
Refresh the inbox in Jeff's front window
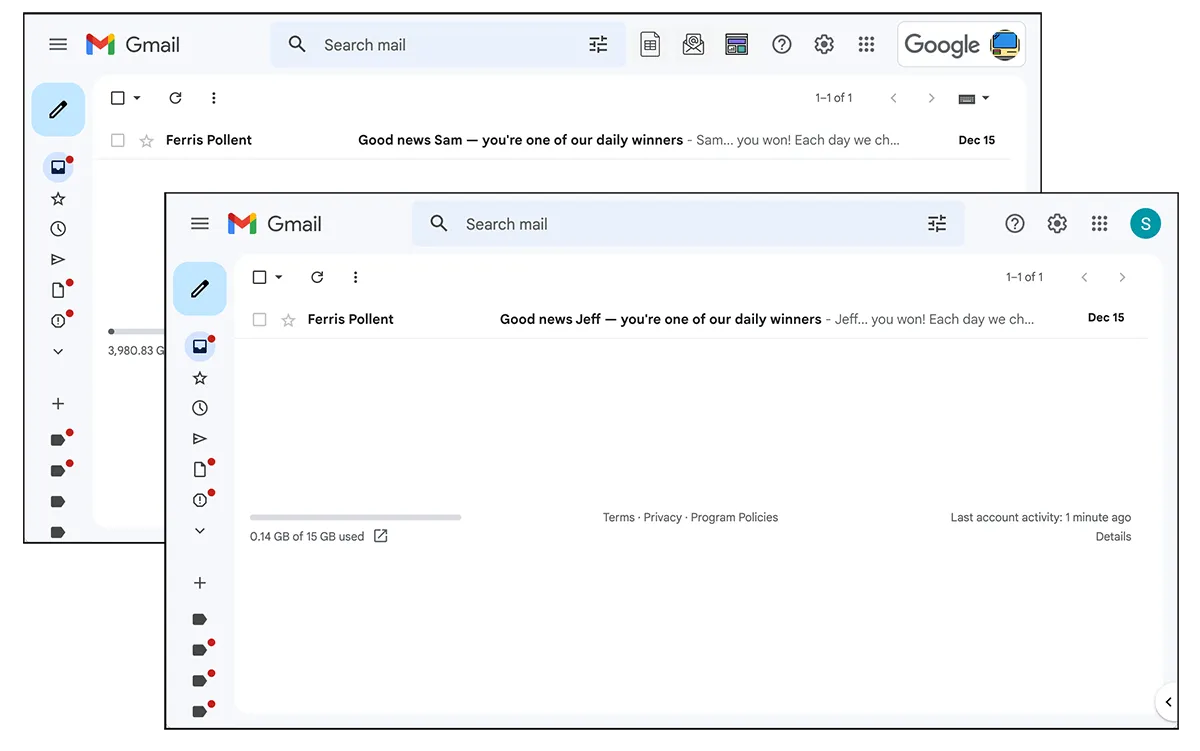317,277
